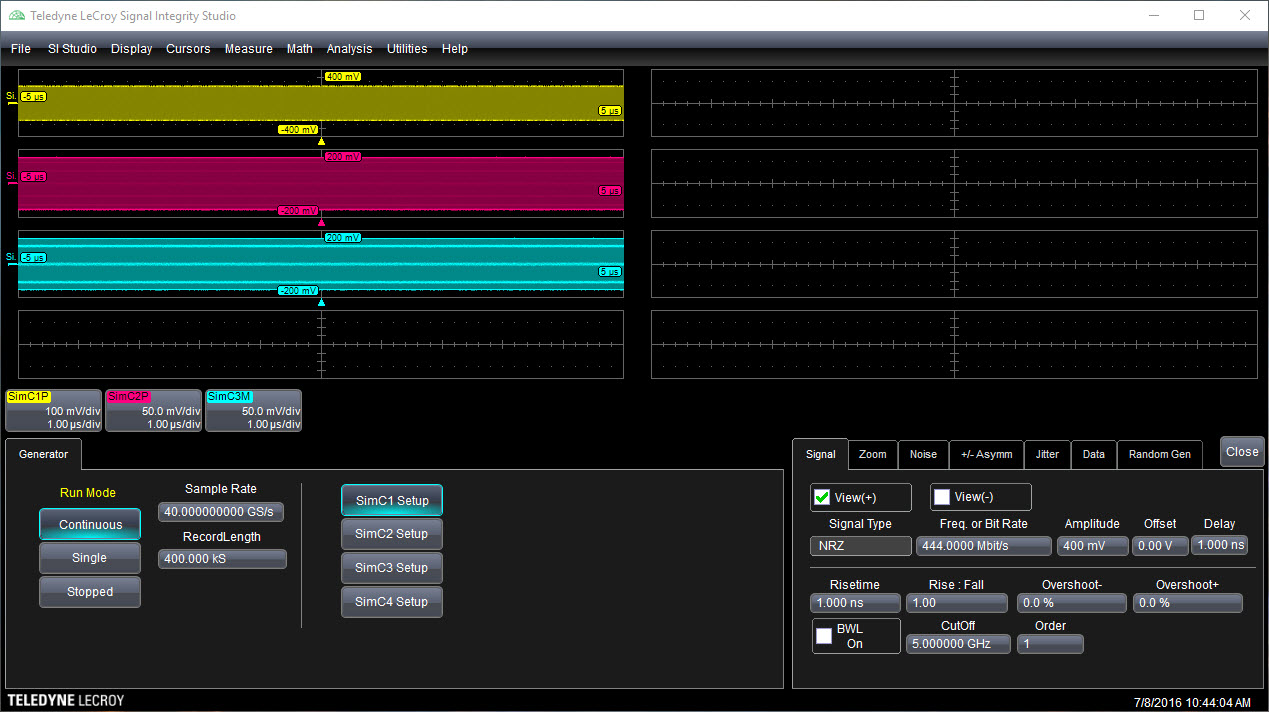Click the Amplitude 400 mV field
This screenshot has width=1269, height=712.
pos(1093,546)
